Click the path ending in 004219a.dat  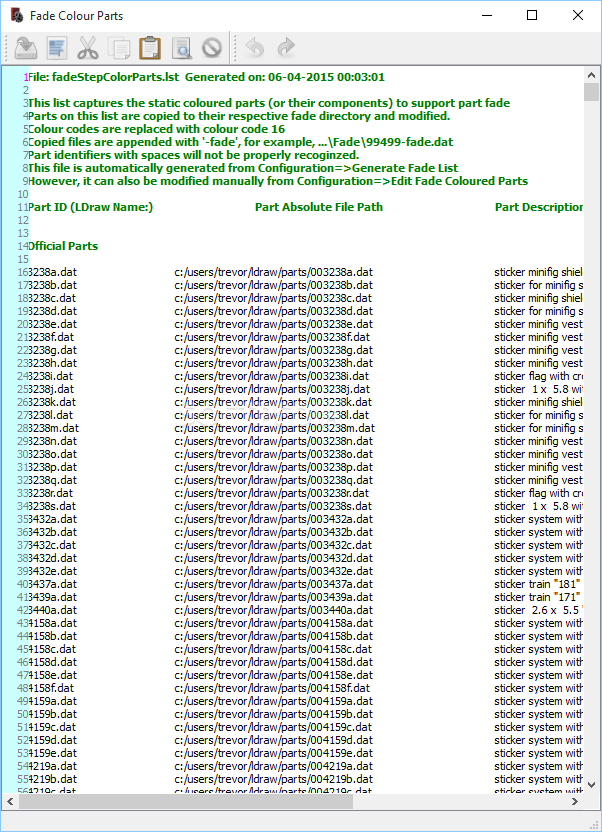274,766
